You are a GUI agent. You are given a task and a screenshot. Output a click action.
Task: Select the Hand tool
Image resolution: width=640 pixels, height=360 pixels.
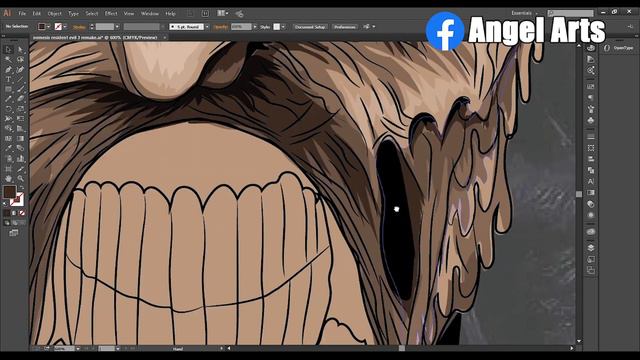(9, 178)
